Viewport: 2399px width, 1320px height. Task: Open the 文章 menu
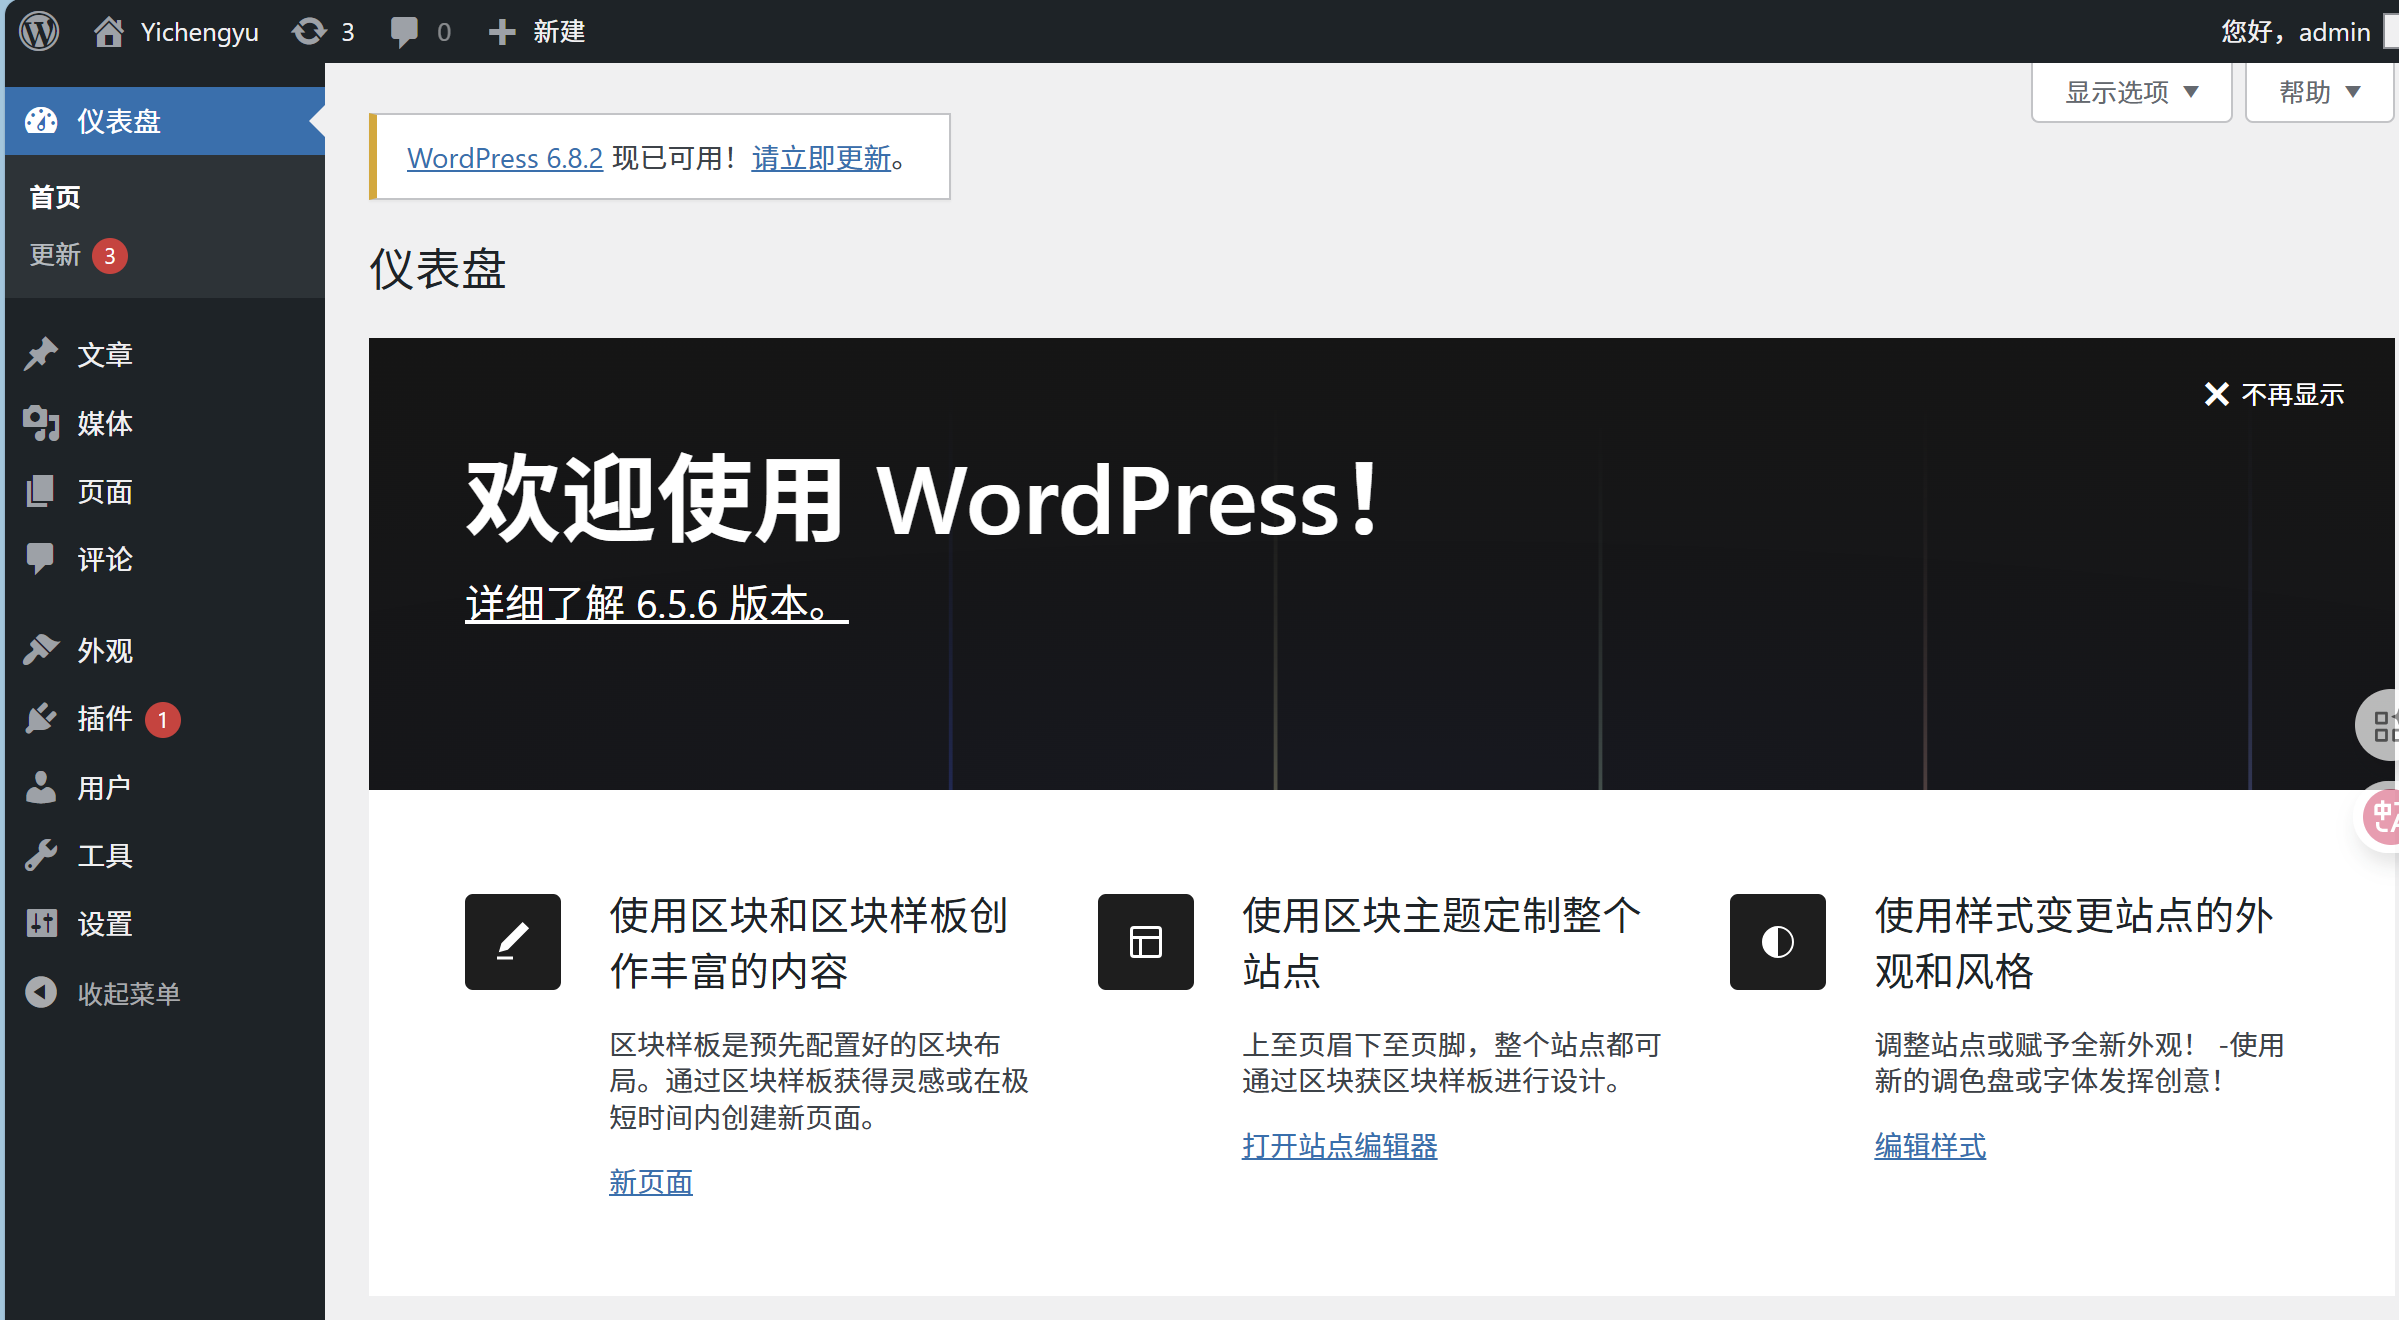(105, 354)
